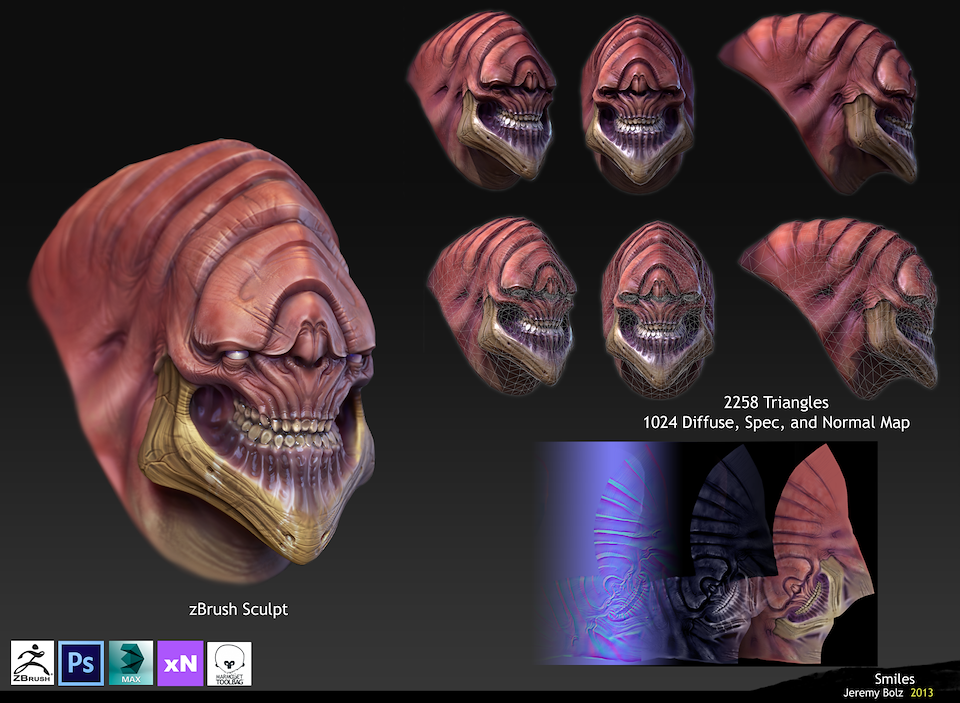The width and height of the screenshot is (960, 703).
Task: Click the Photoshop Ps icon
Action: (x=81, y=663)
